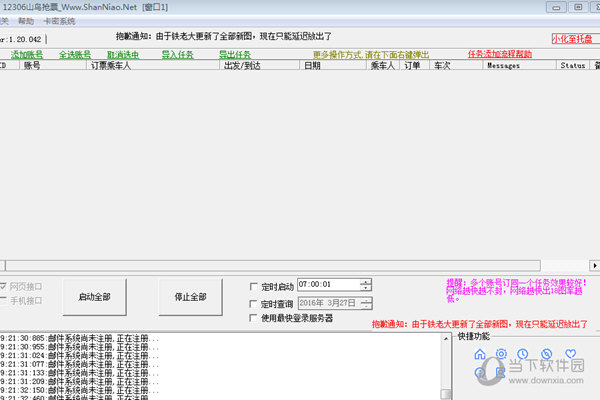Open the 卡密系统 menu
The image size is (600, 400).
(59, 21)
